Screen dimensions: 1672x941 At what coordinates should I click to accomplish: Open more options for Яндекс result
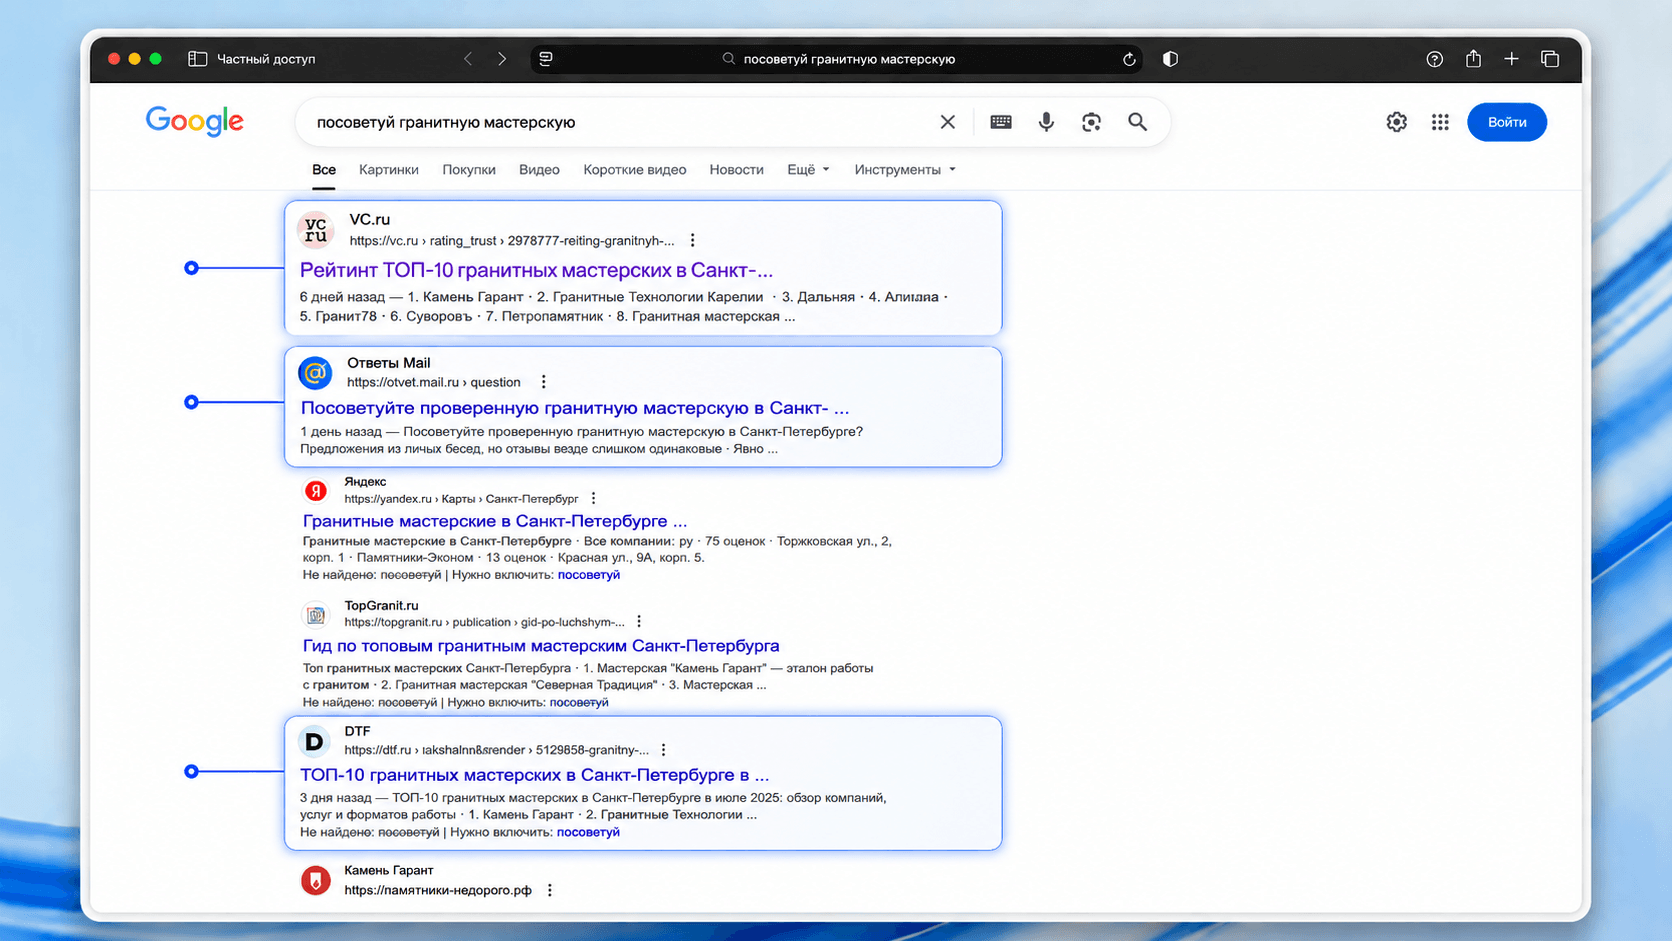[593, 498]
